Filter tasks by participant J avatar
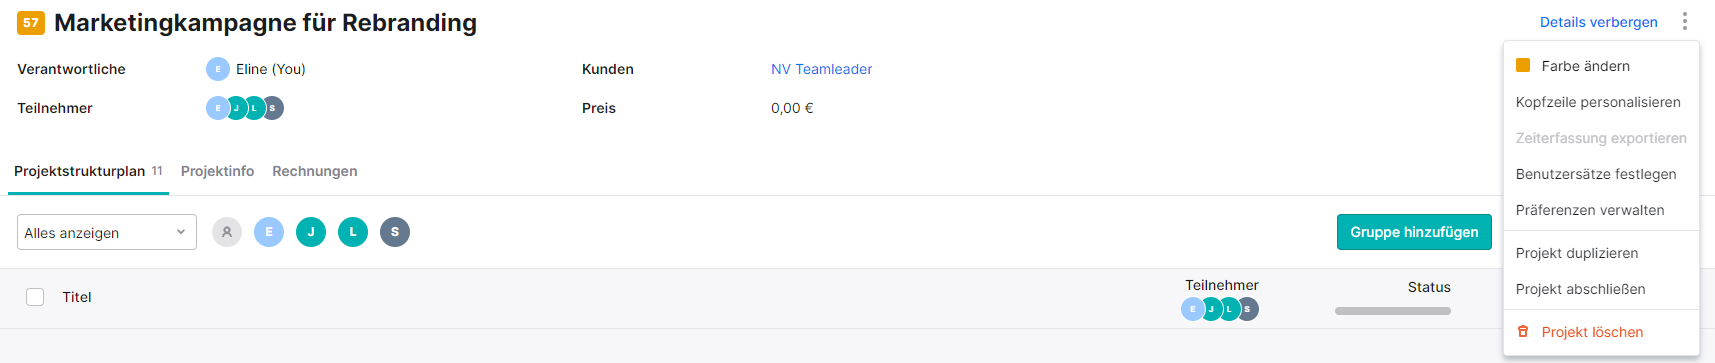Viewport: 1715px width, 363px height. (311, 232)
